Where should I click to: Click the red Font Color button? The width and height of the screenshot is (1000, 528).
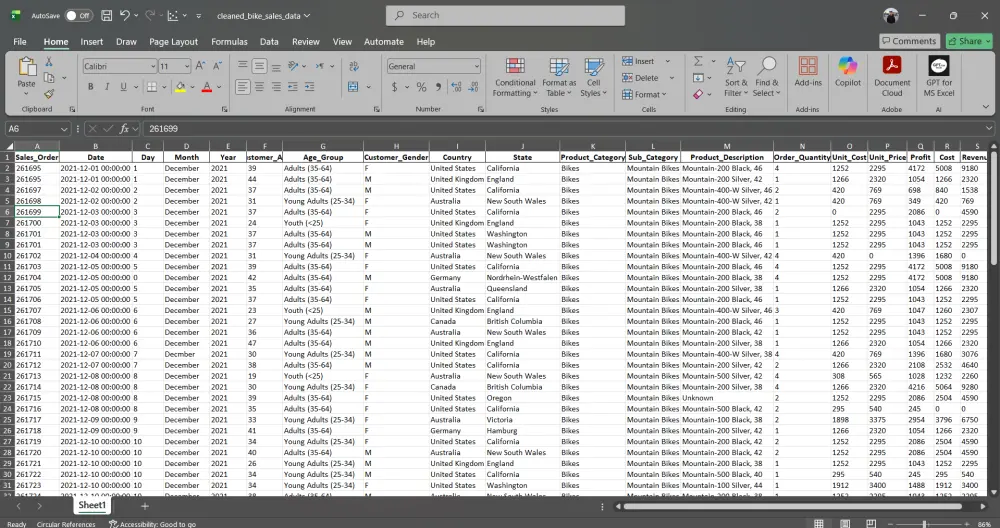[x=207, y=87]
